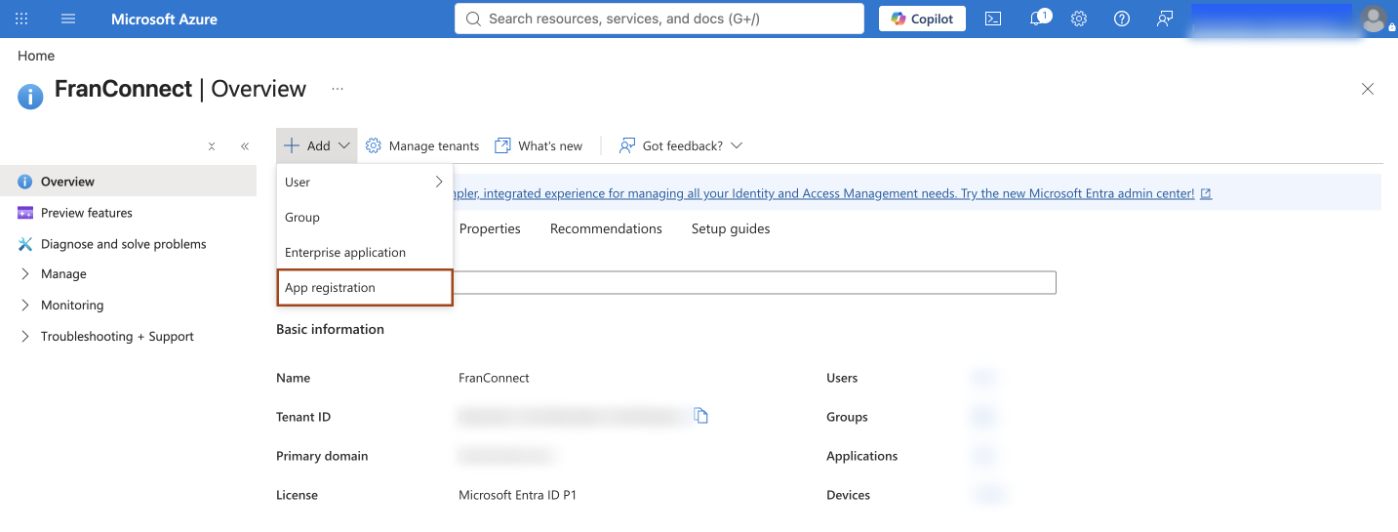Click the Applications count label
The width and height of the screenshot is (1398, 532).
click(862, 456)
